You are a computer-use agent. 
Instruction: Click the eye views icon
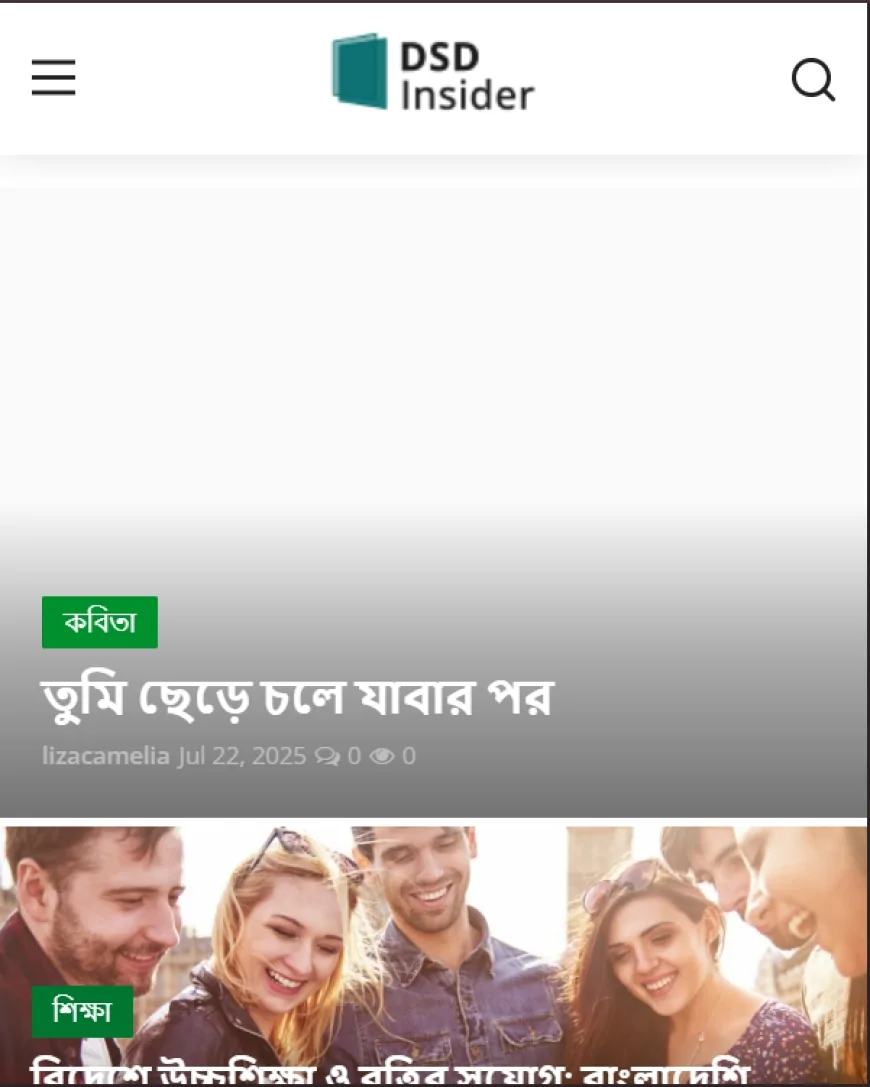pyautogui.click(x=382, y=756)
